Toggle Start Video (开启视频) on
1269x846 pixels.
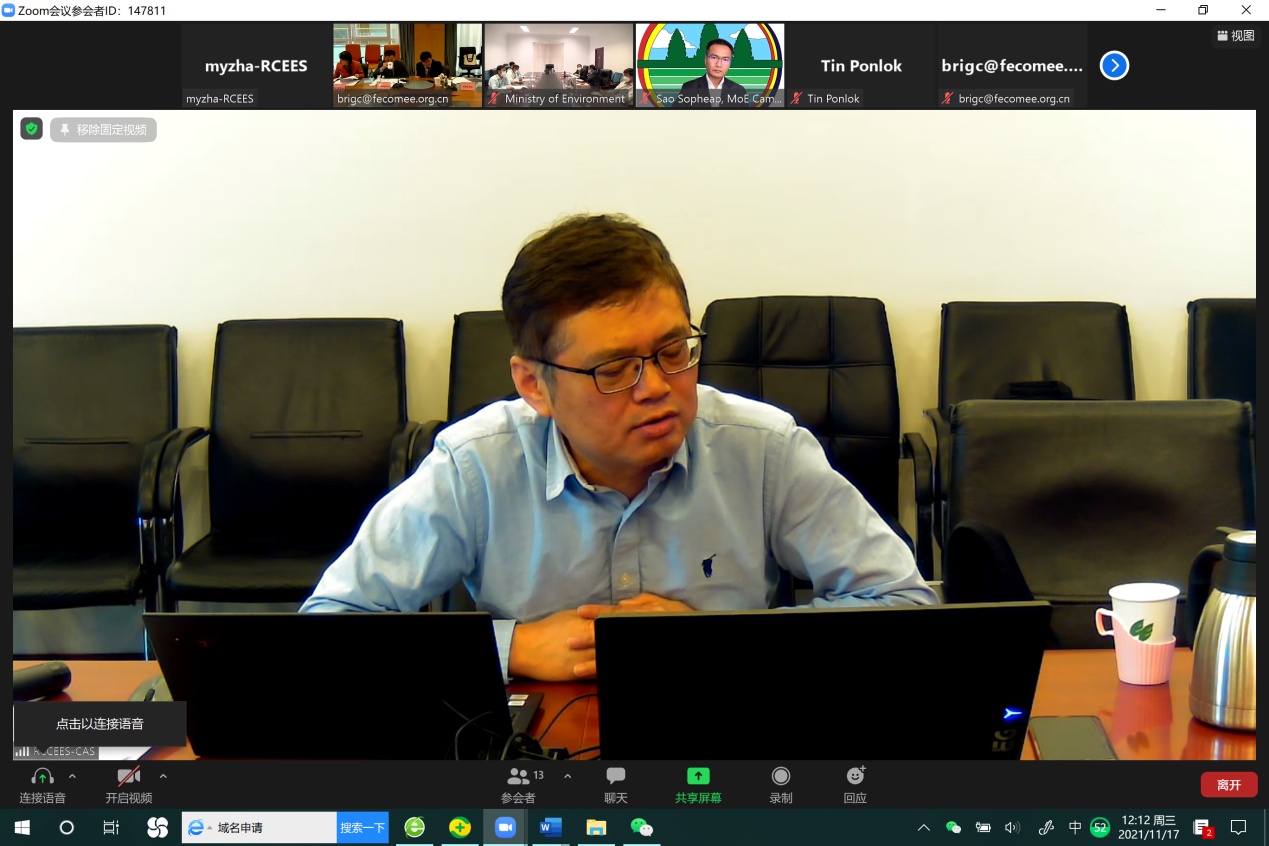pyautogui.click(x=128, y=785)
